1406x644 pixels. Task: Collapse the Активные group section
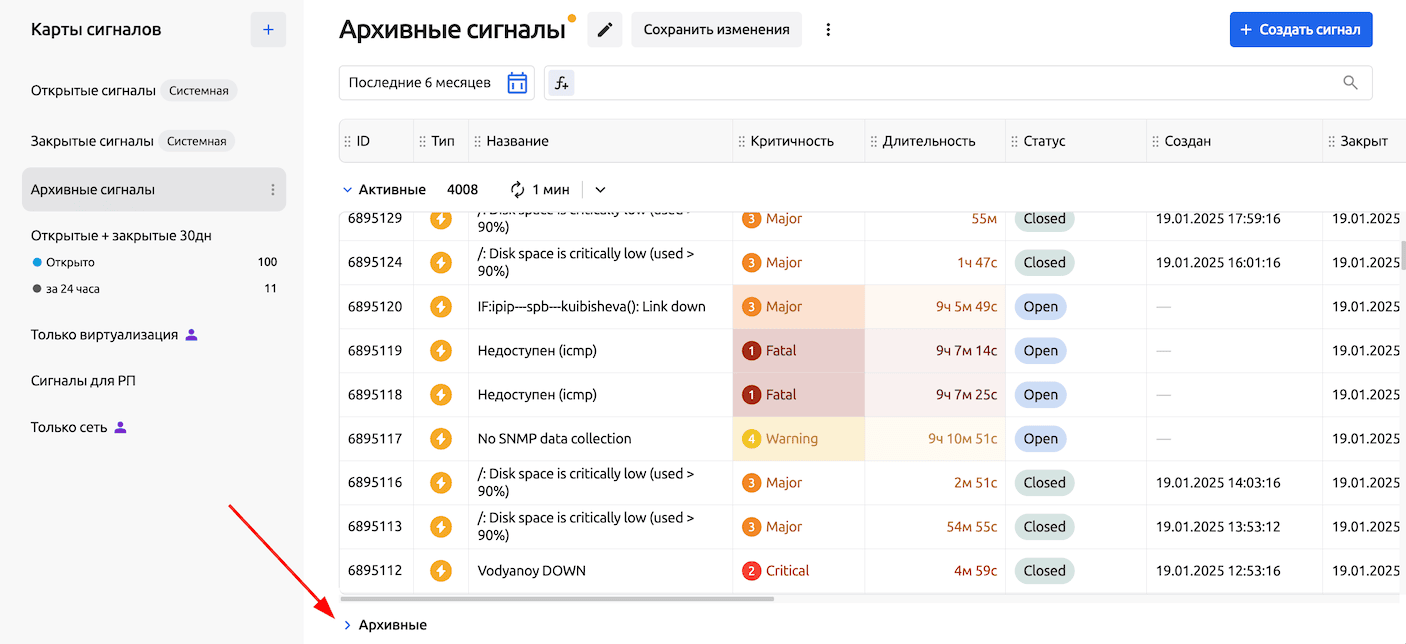coord(347,190)
